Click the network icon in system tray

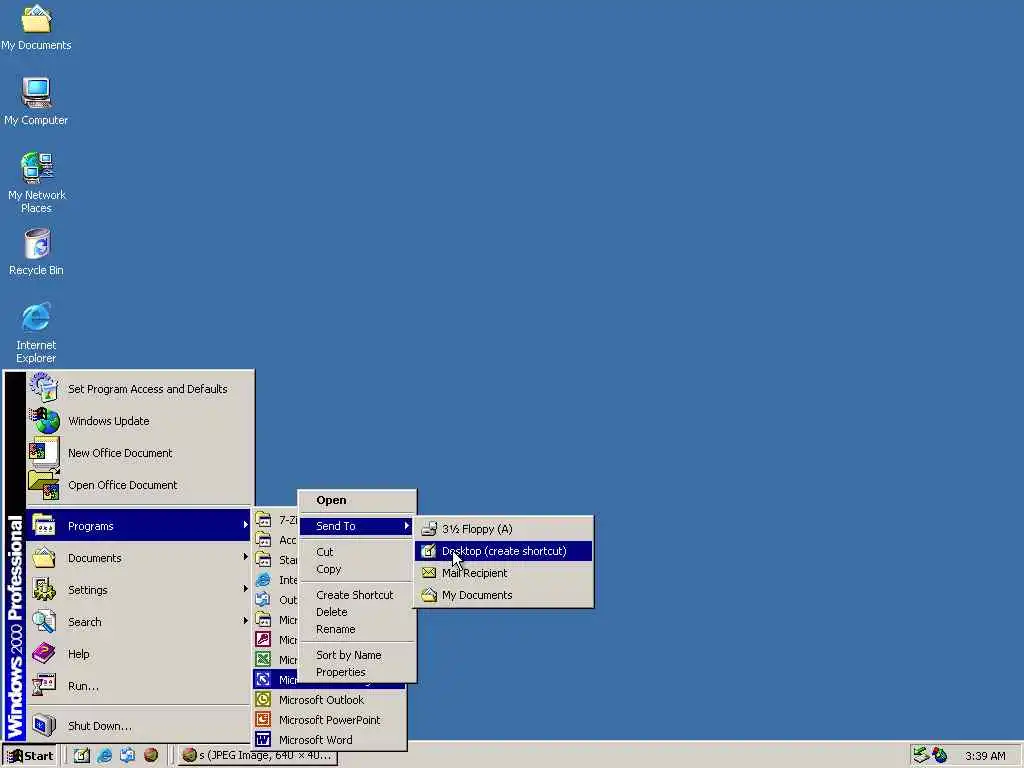point(921,755)
